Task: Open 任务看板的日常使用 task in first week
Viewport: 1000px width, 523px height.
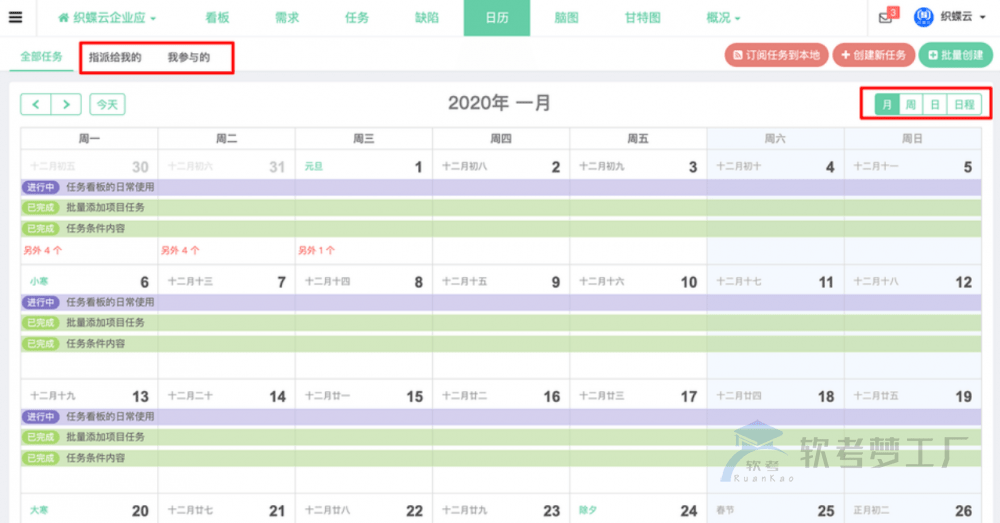Action: pyautogui.click(x=501, y=187)
